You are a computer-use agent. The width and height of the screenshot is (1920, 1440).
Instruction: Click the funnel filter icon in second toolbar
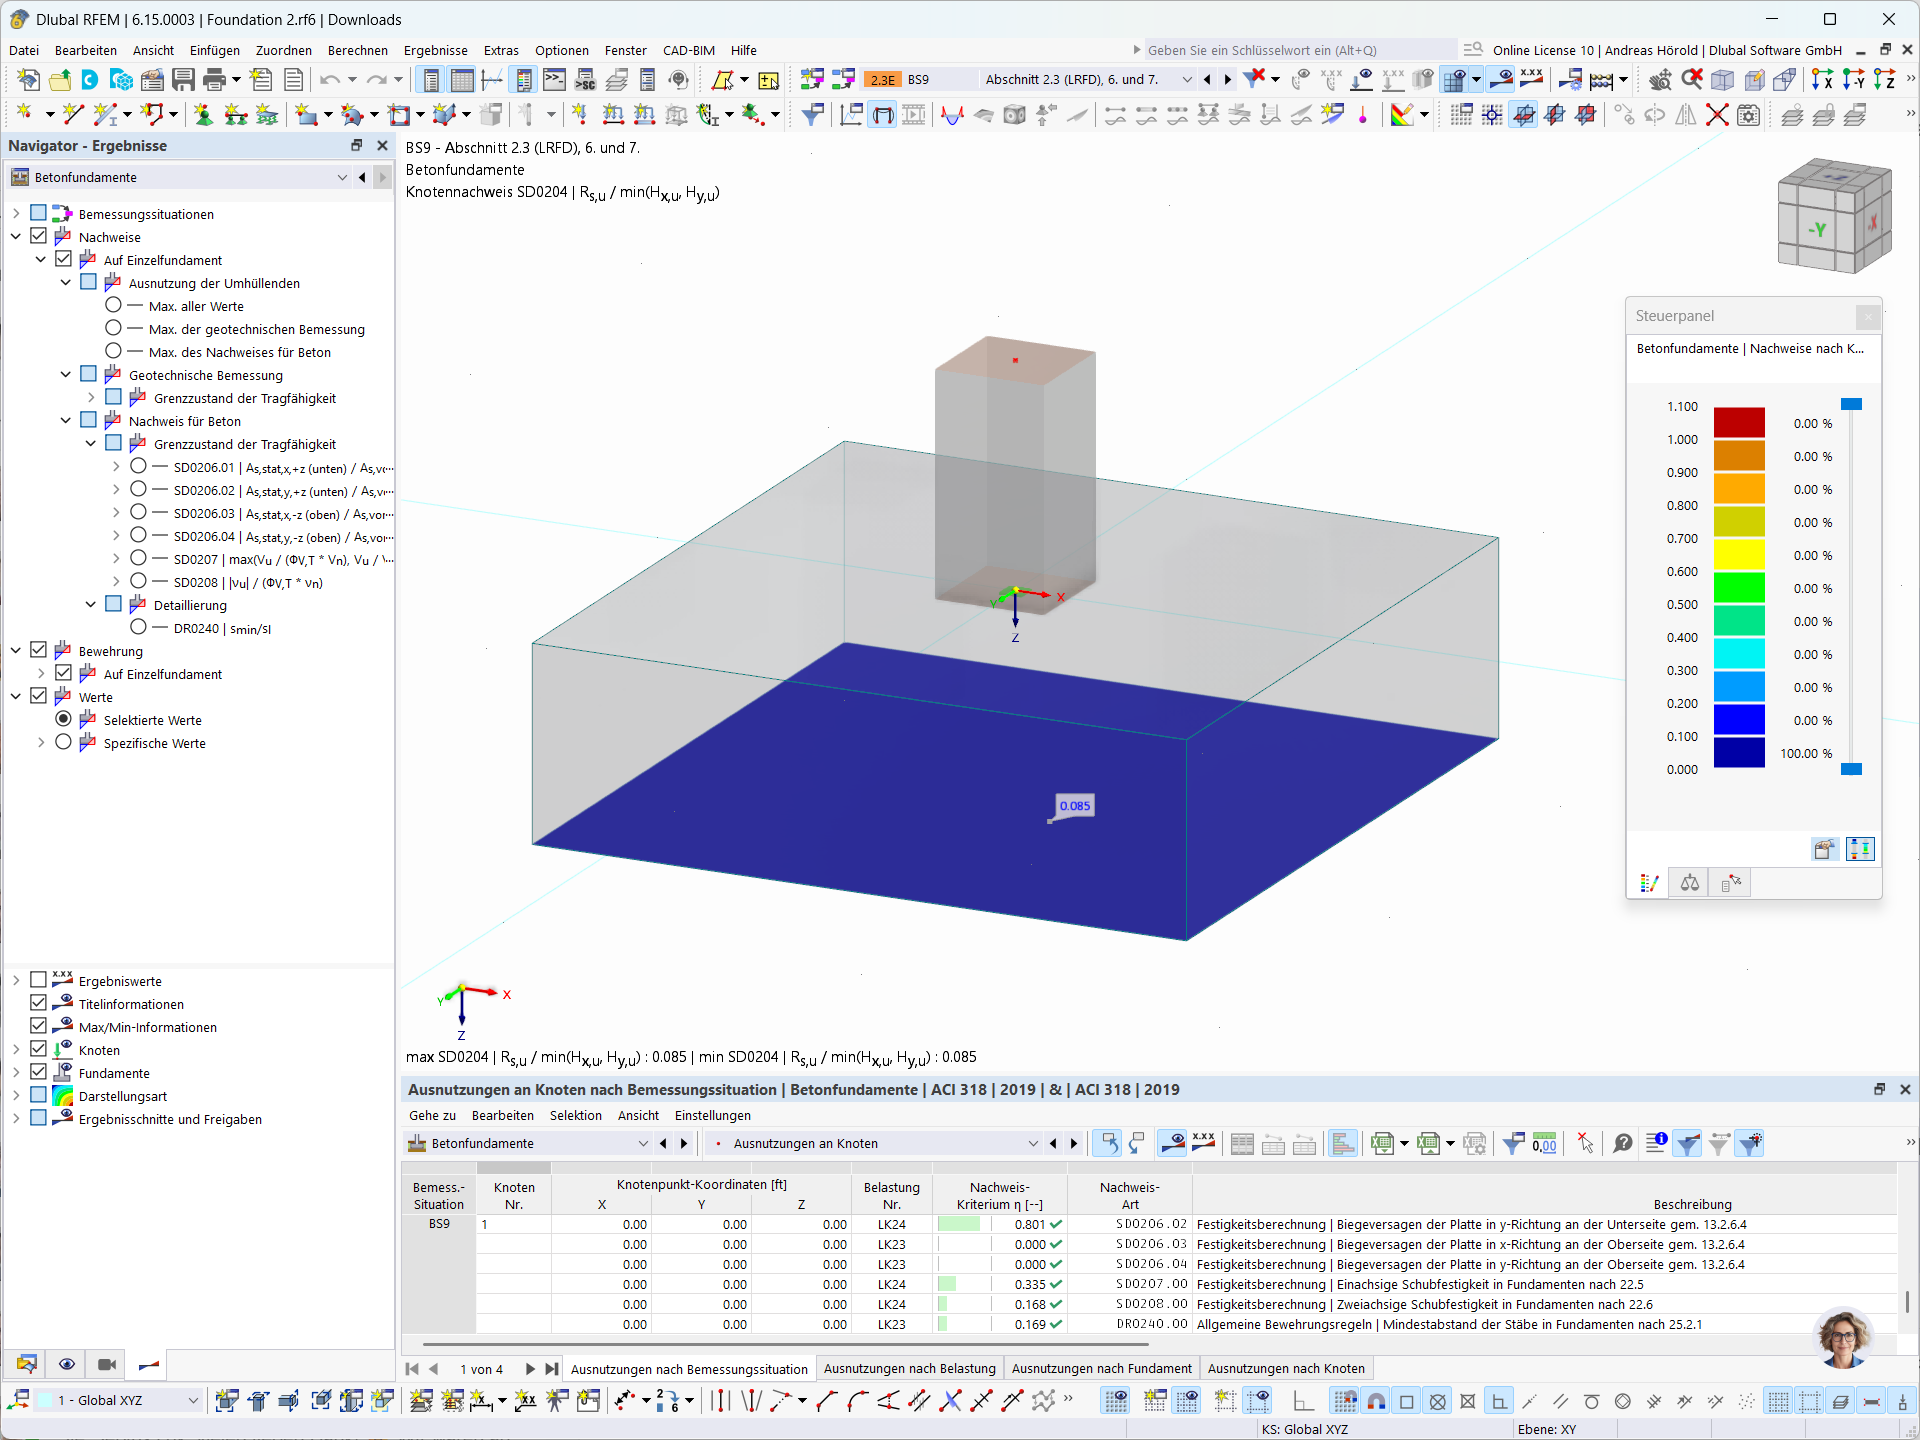coord(812,115)
